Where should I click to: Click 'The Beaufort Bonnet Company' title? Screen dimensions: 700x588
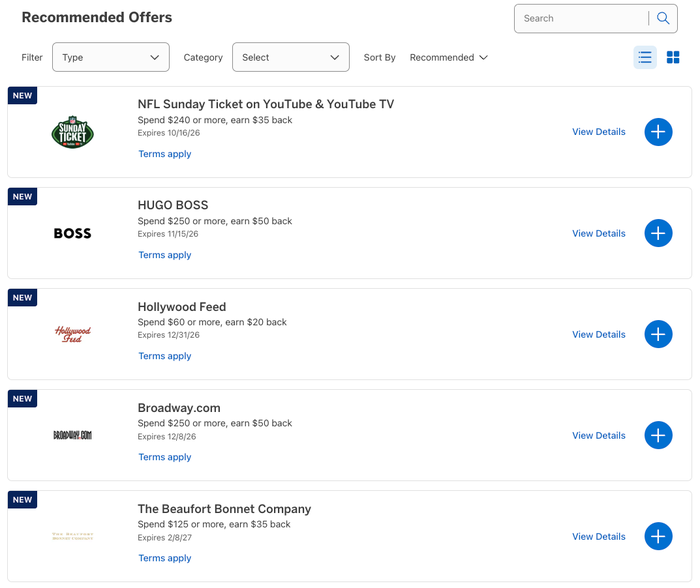tap(224, 509)
